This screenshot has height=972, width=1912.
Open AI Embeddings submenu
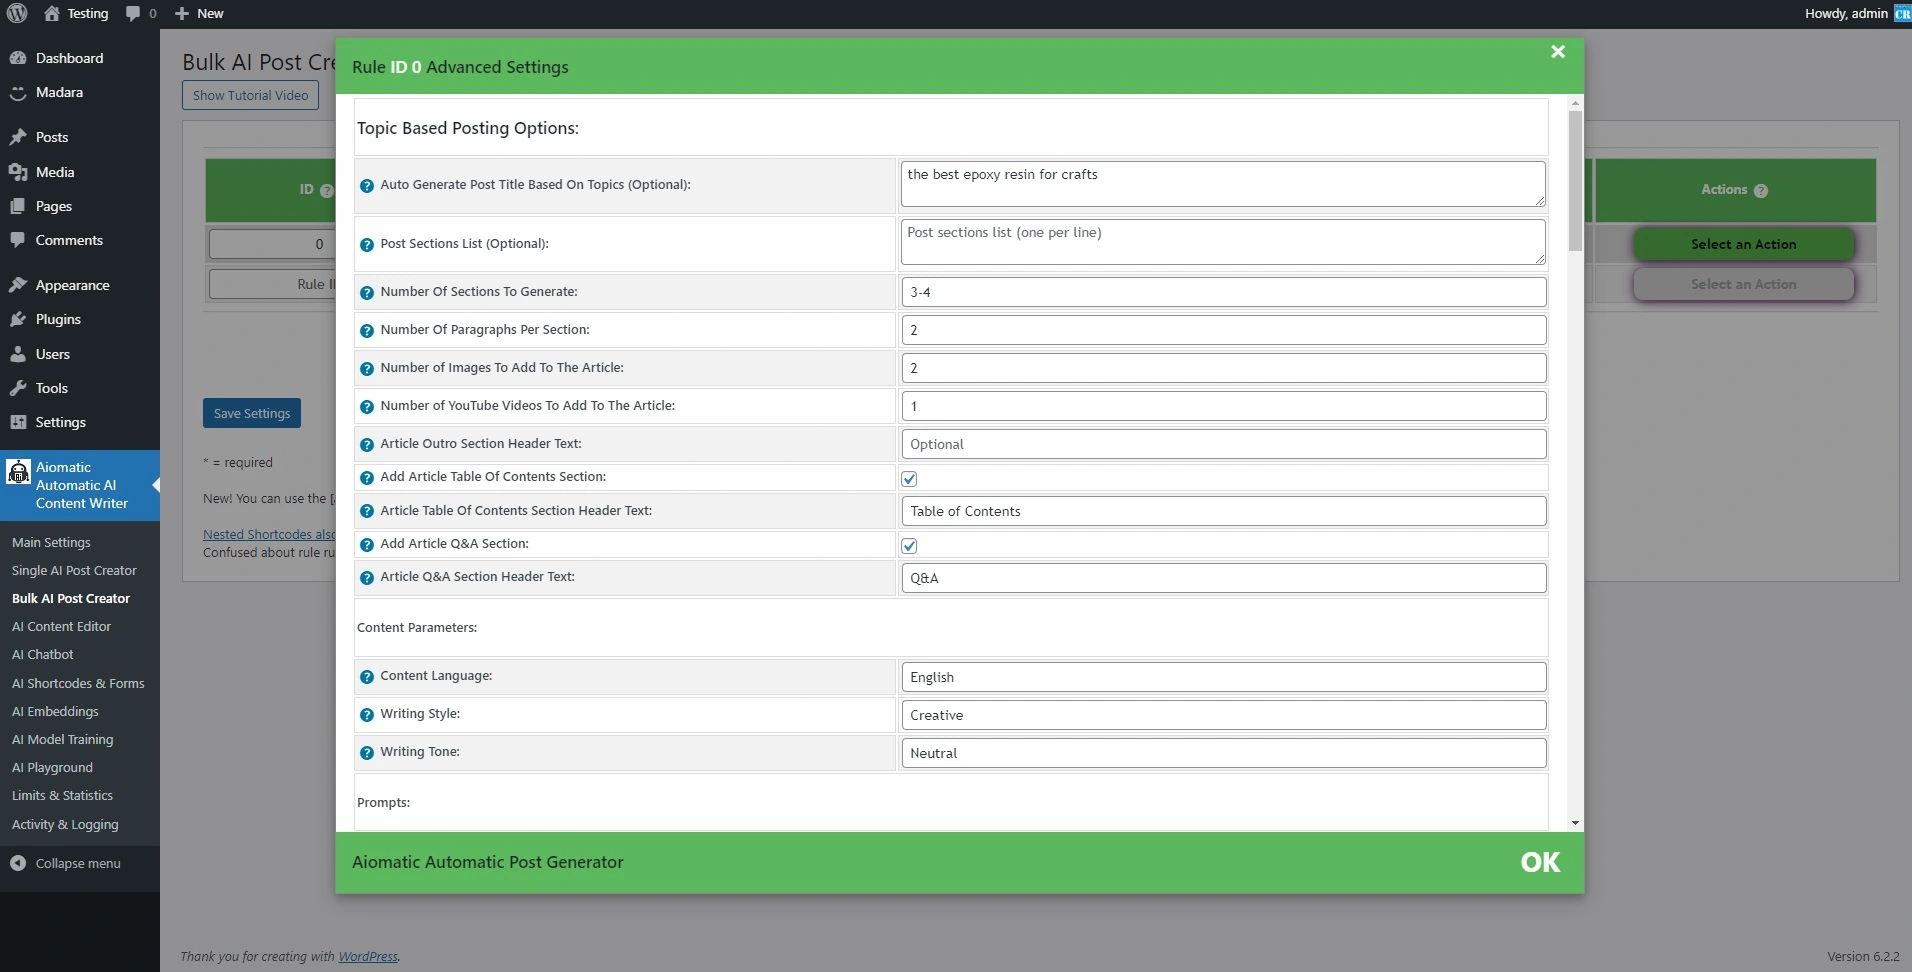coord(55,711)
